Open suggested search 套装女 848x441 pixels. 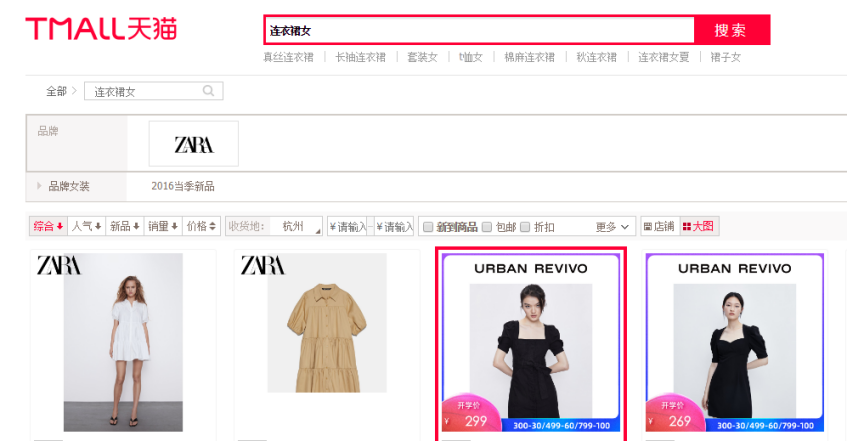[x=422, y=57]
